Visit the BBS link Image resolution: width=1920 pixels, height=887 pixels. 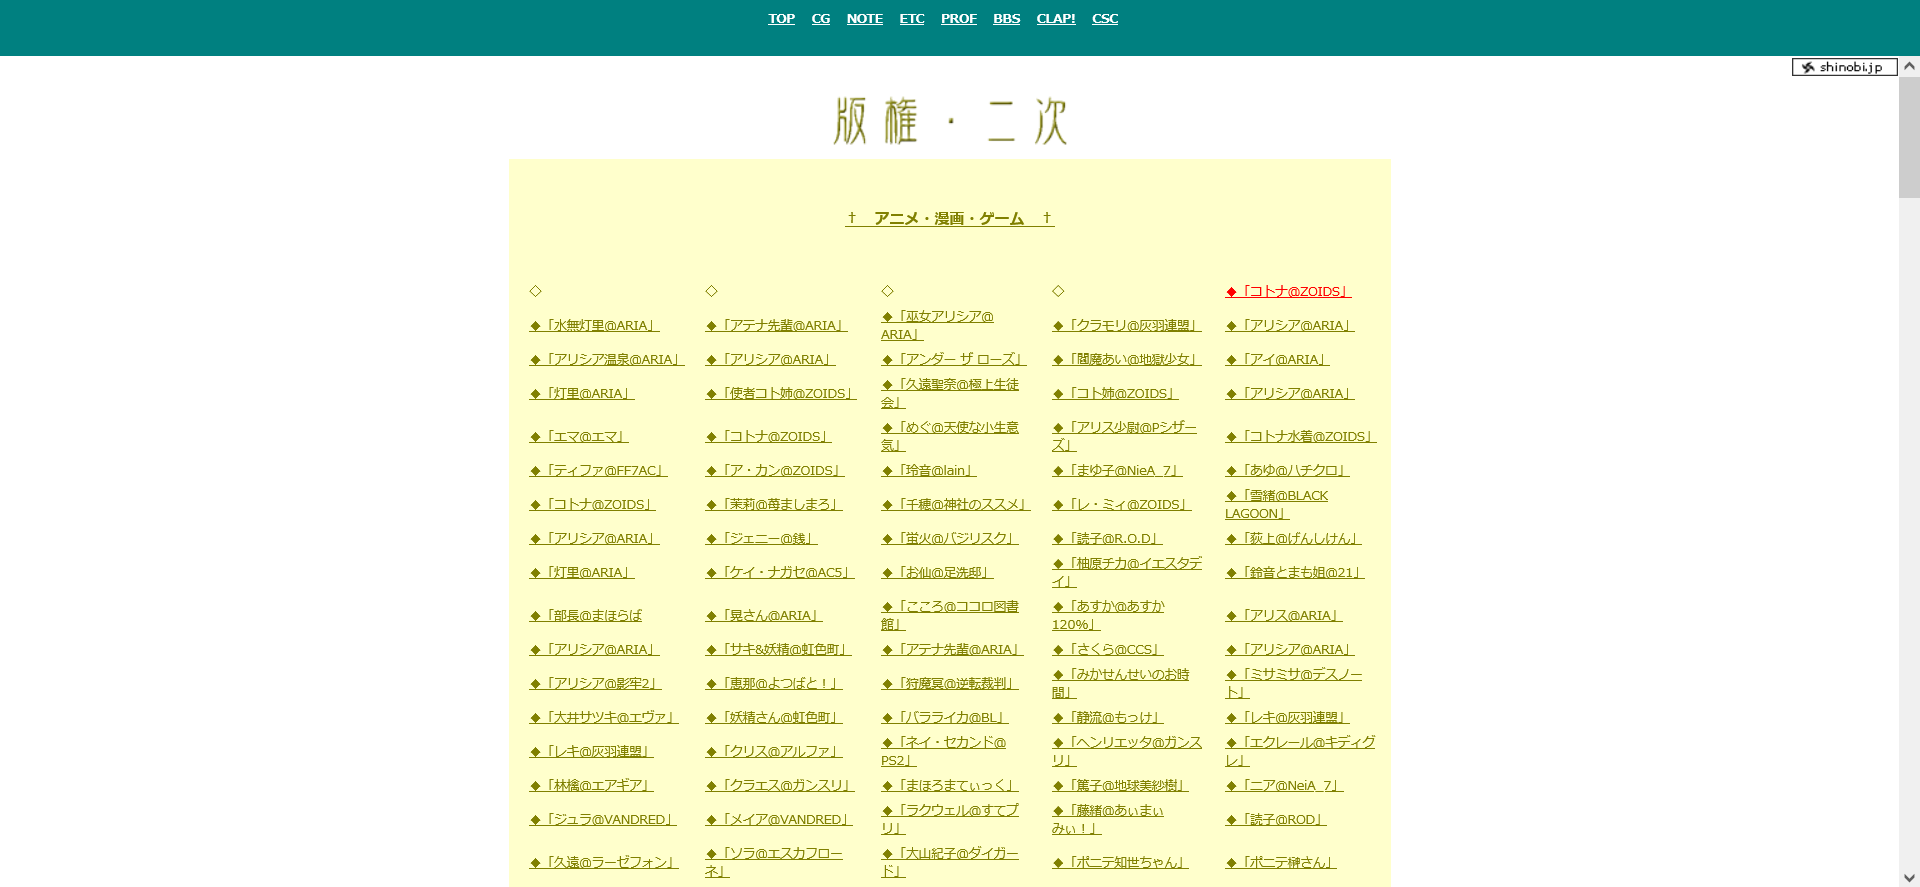point(1006,19)
